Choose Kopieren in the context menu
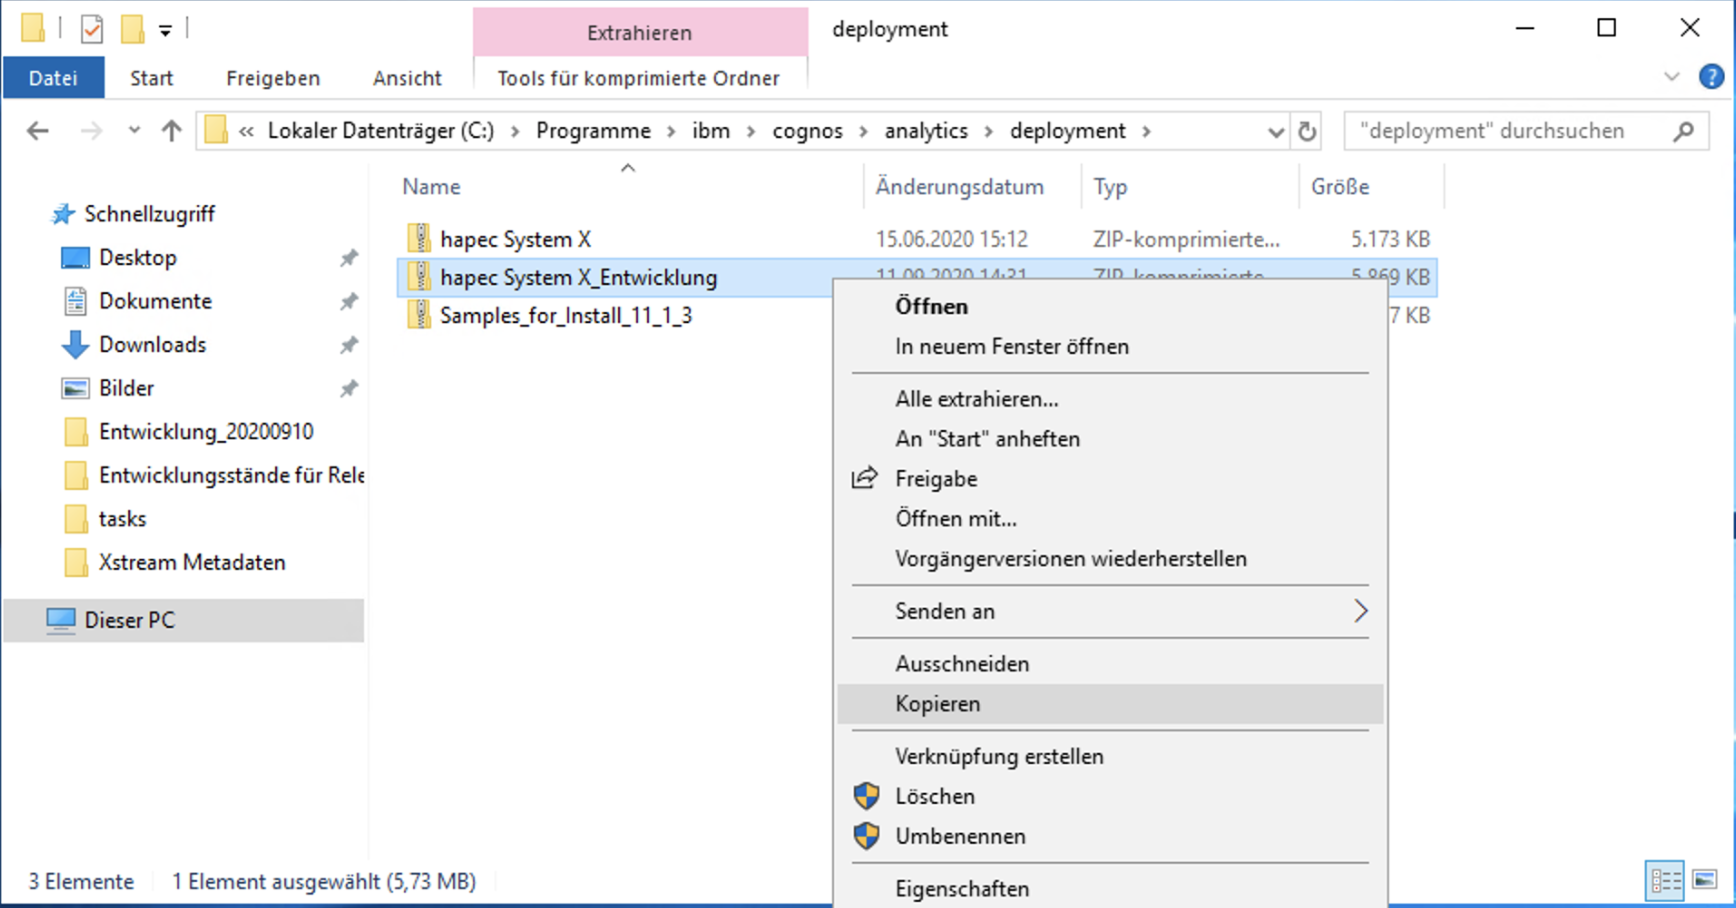The width and height of the screenshot is (1736, 908). coord(938,704)
